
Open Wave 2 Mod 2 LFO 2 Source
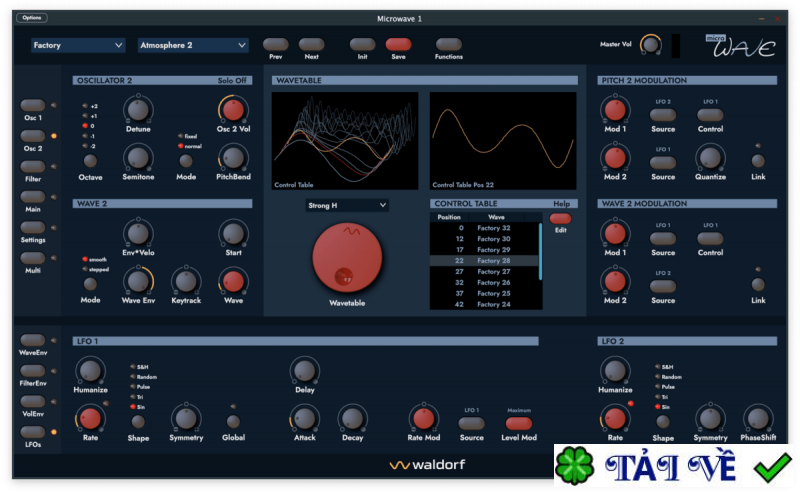(663, 286)
